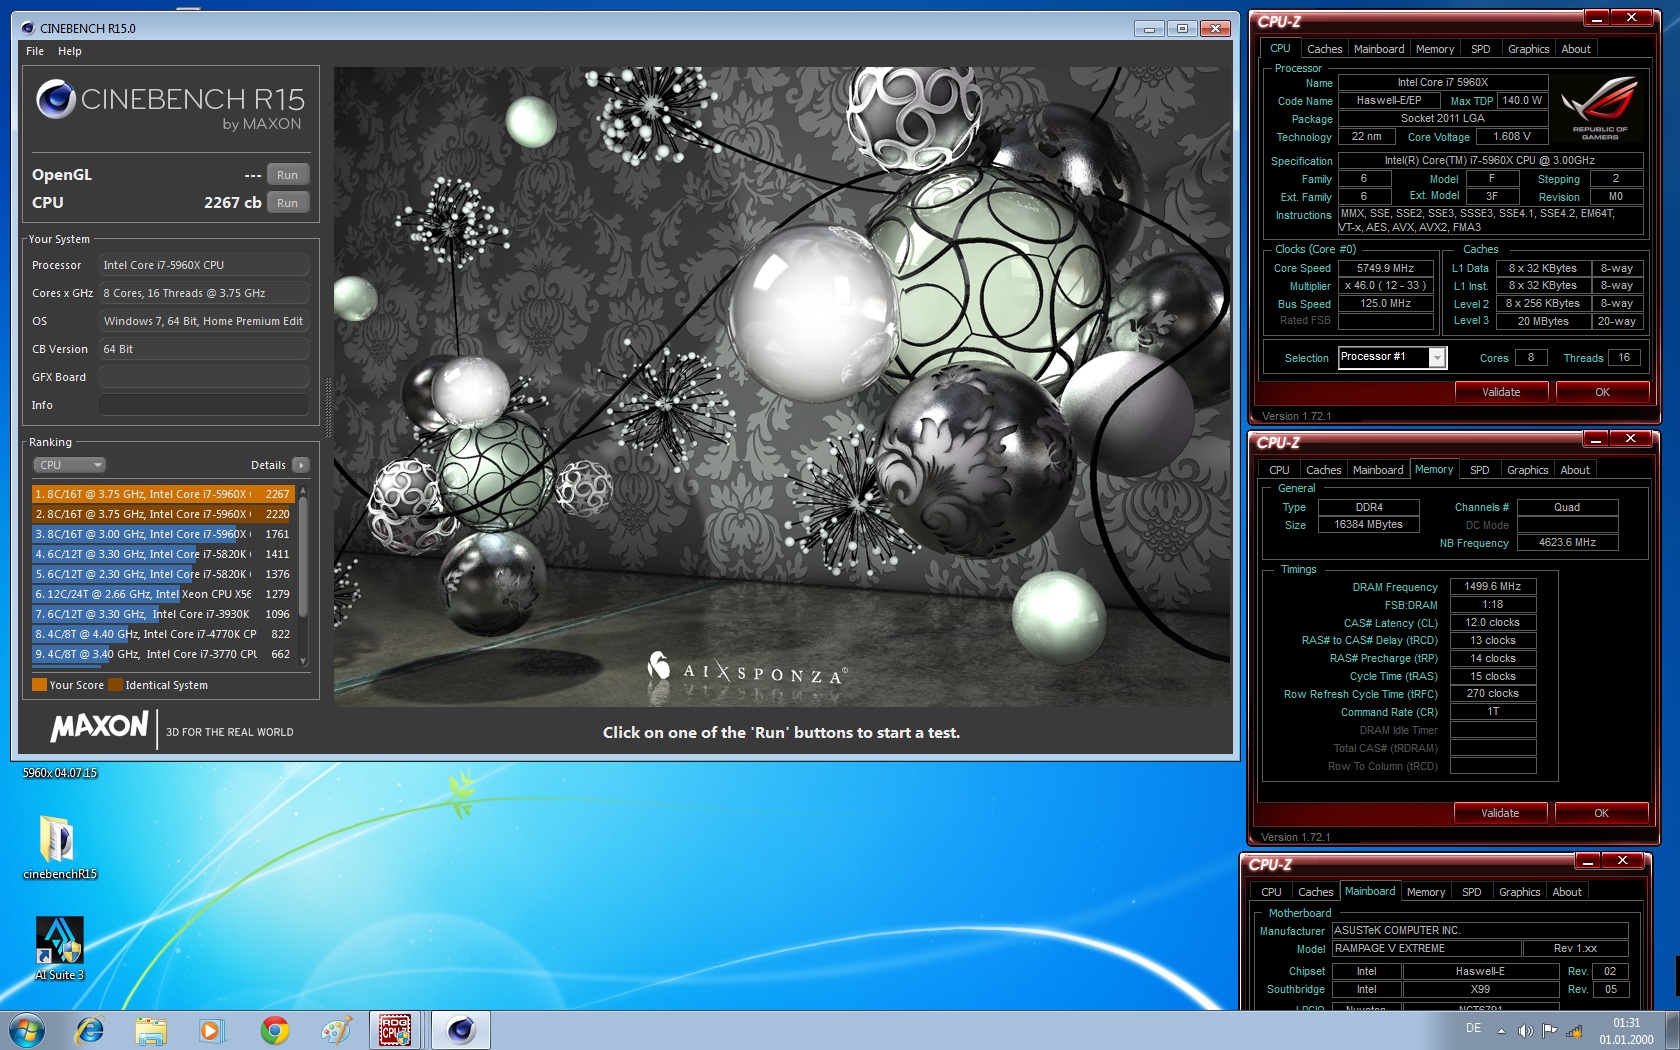Launch Google Chrome from taskbar
This screenshot has width=1680, height=1050.
(x=274, y=1030)
